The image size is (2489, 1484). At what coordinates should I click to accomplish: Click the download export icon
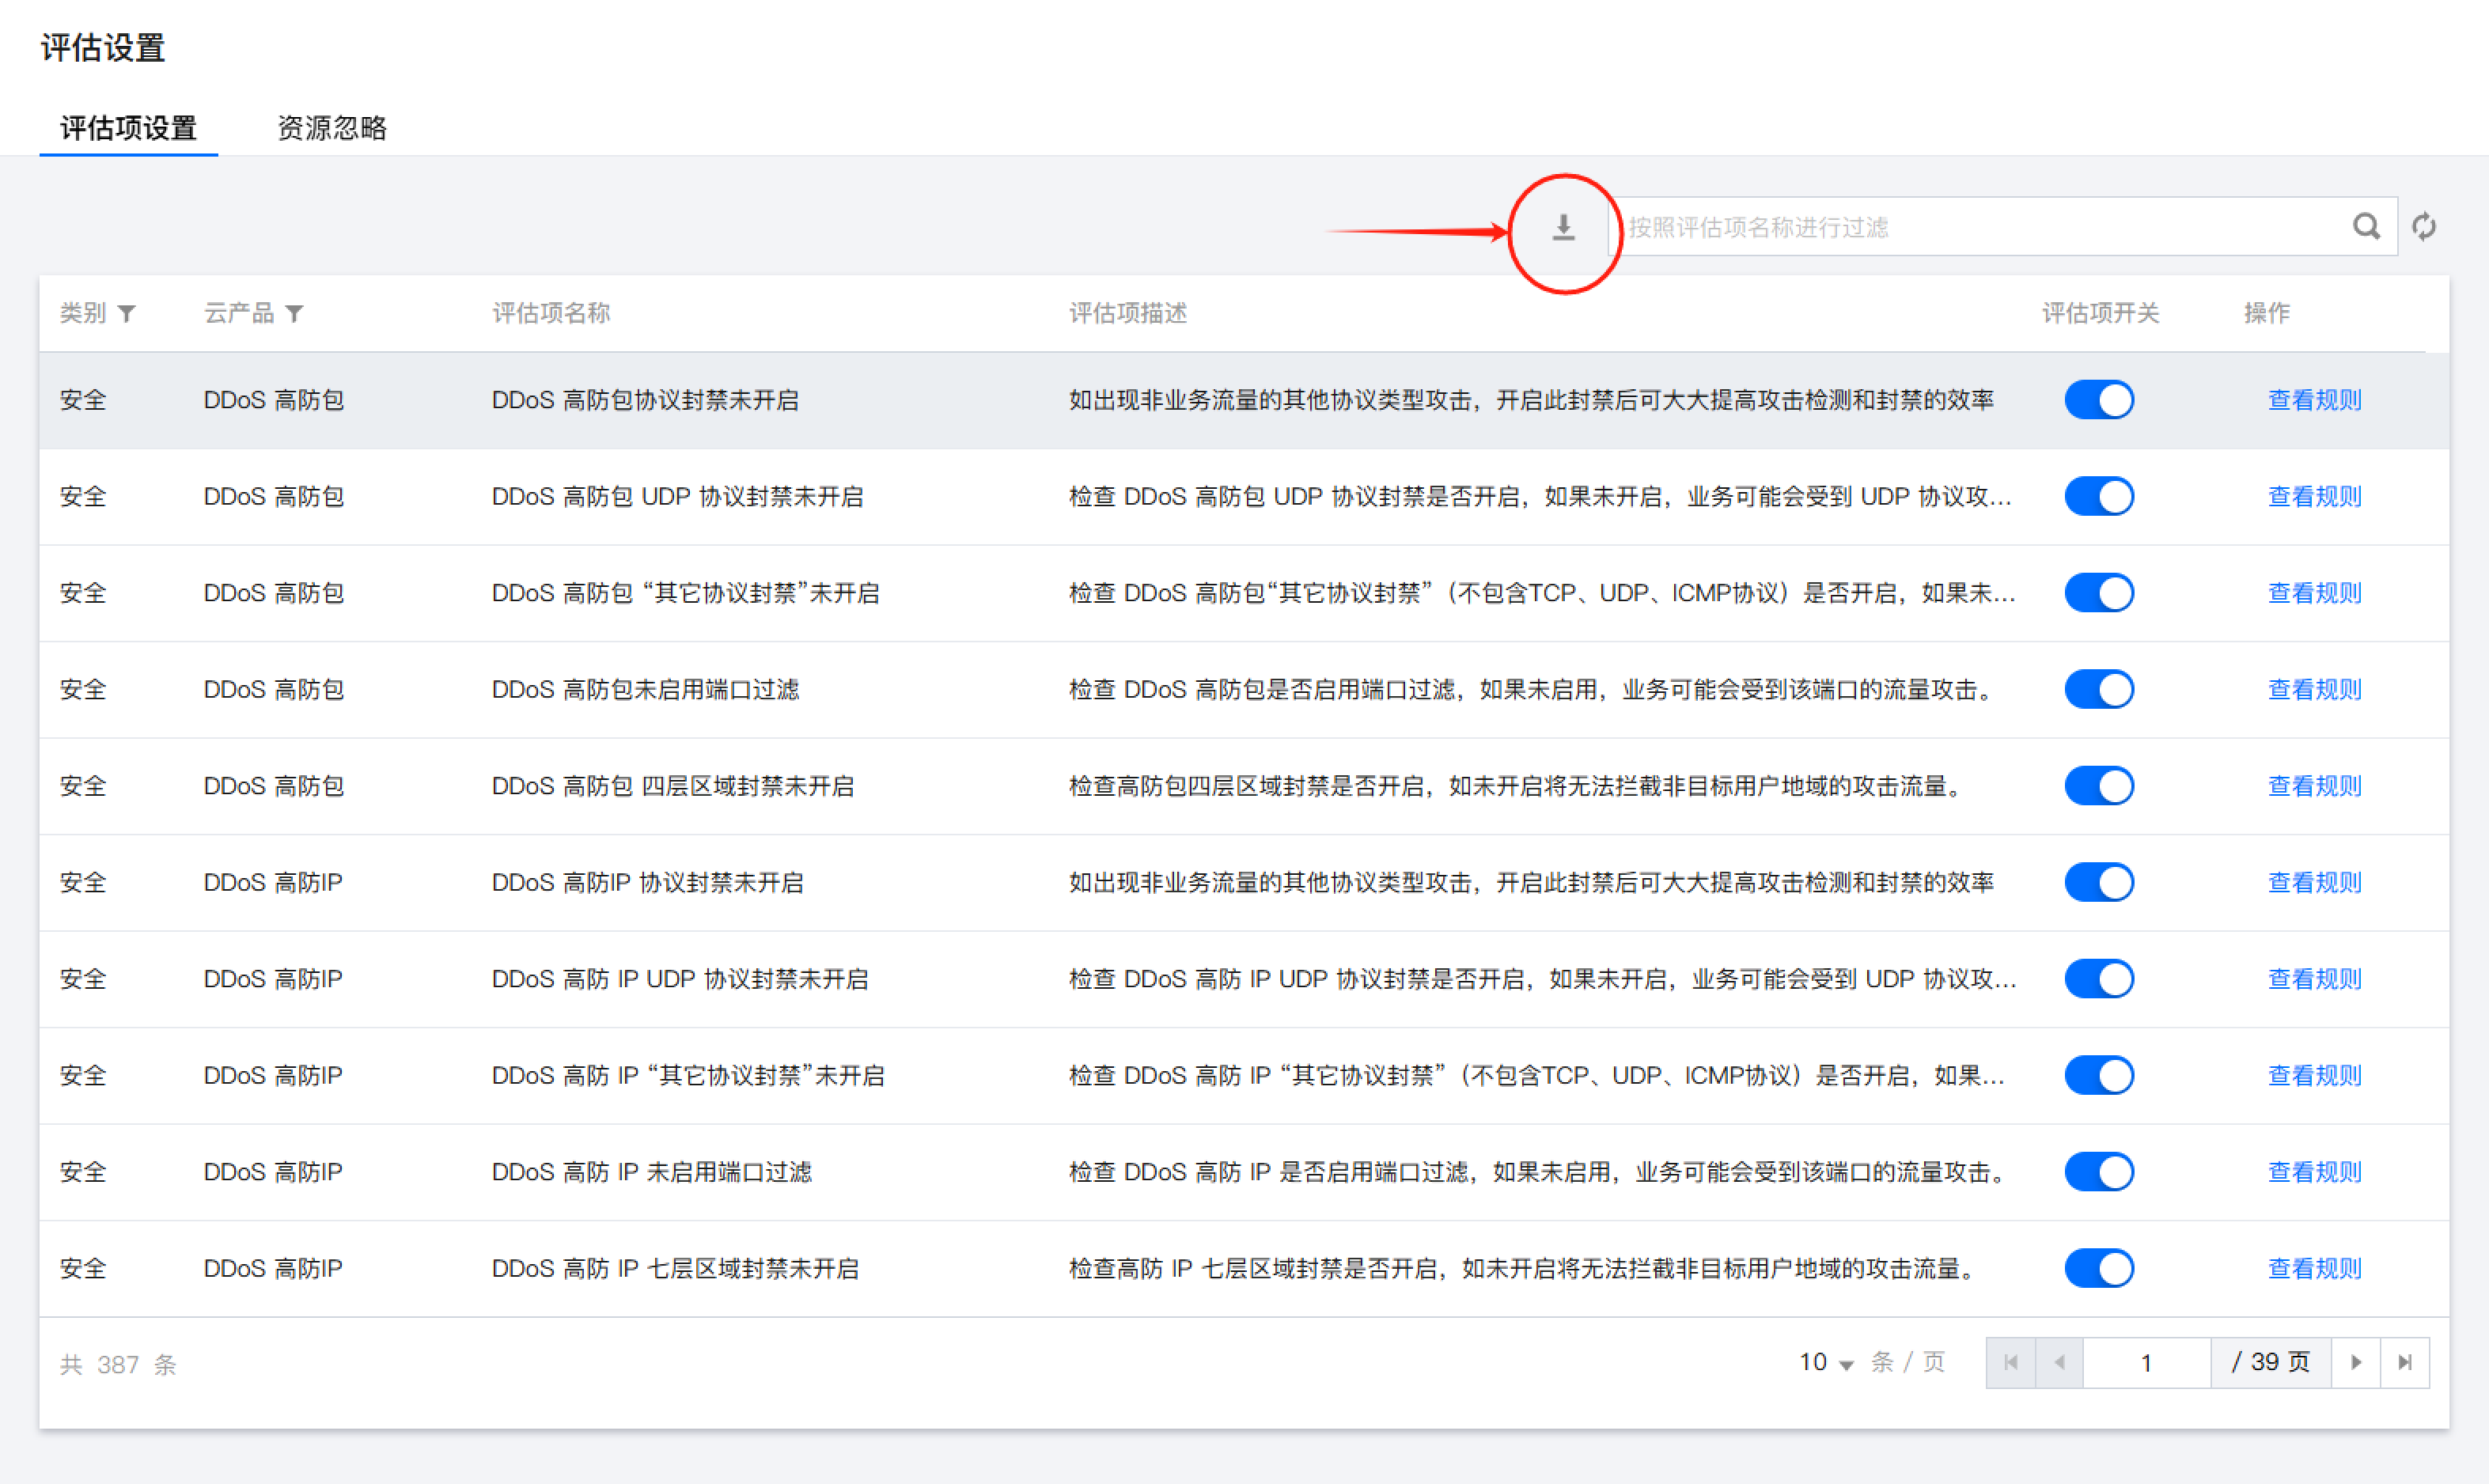tap(1563, 228)
